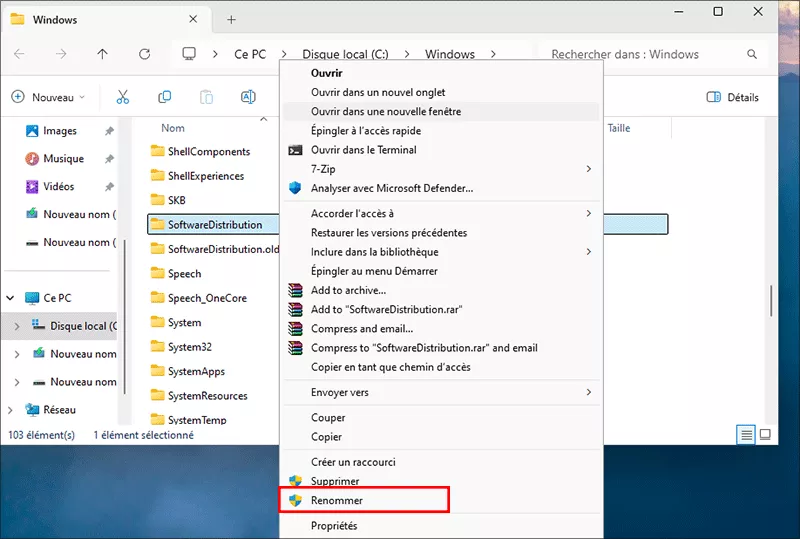Open the Nouveau dropdown menu
800x539 pixels.
pos(48,97)
